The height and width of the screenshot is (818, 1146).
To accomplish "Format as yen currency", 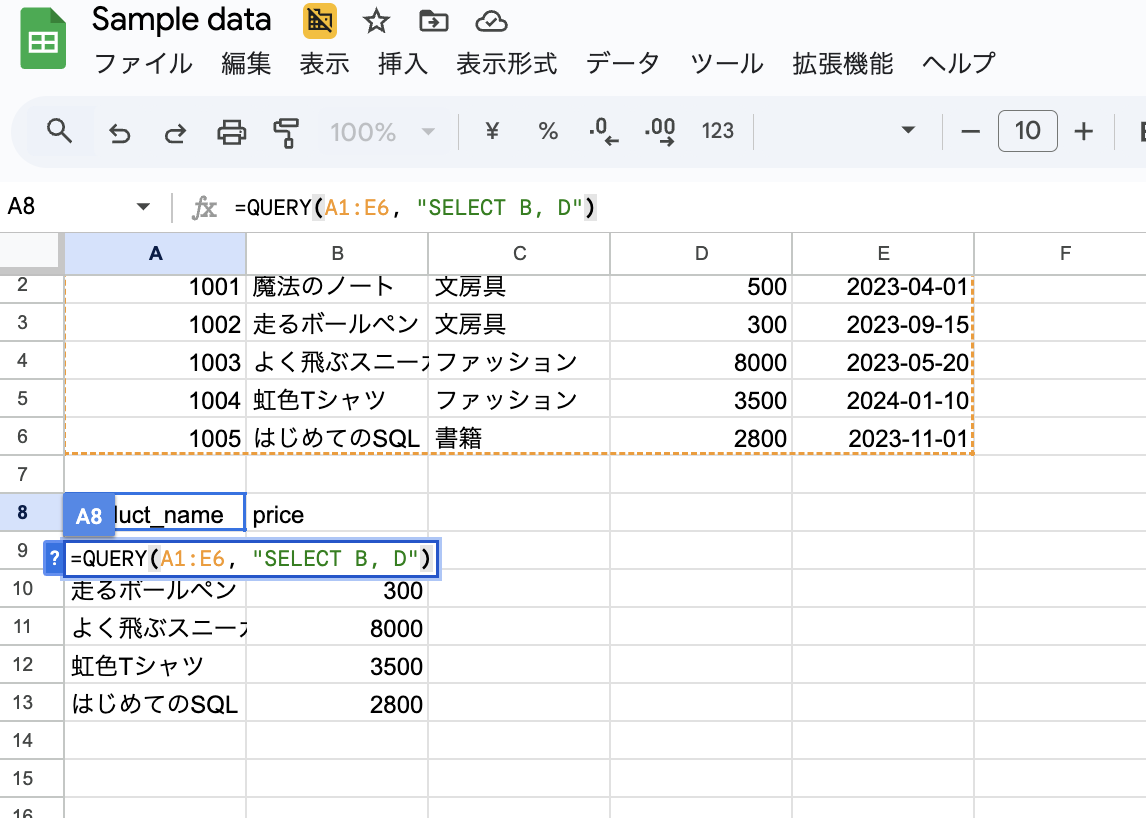I will 492,131.
